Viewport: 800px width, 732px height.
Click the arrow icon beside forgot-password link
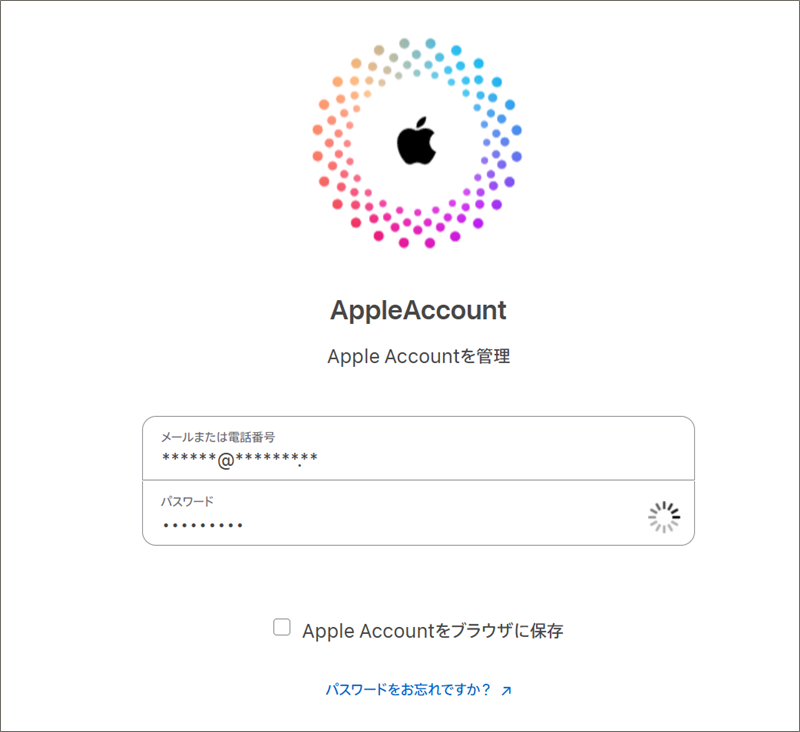coord(506,691)
